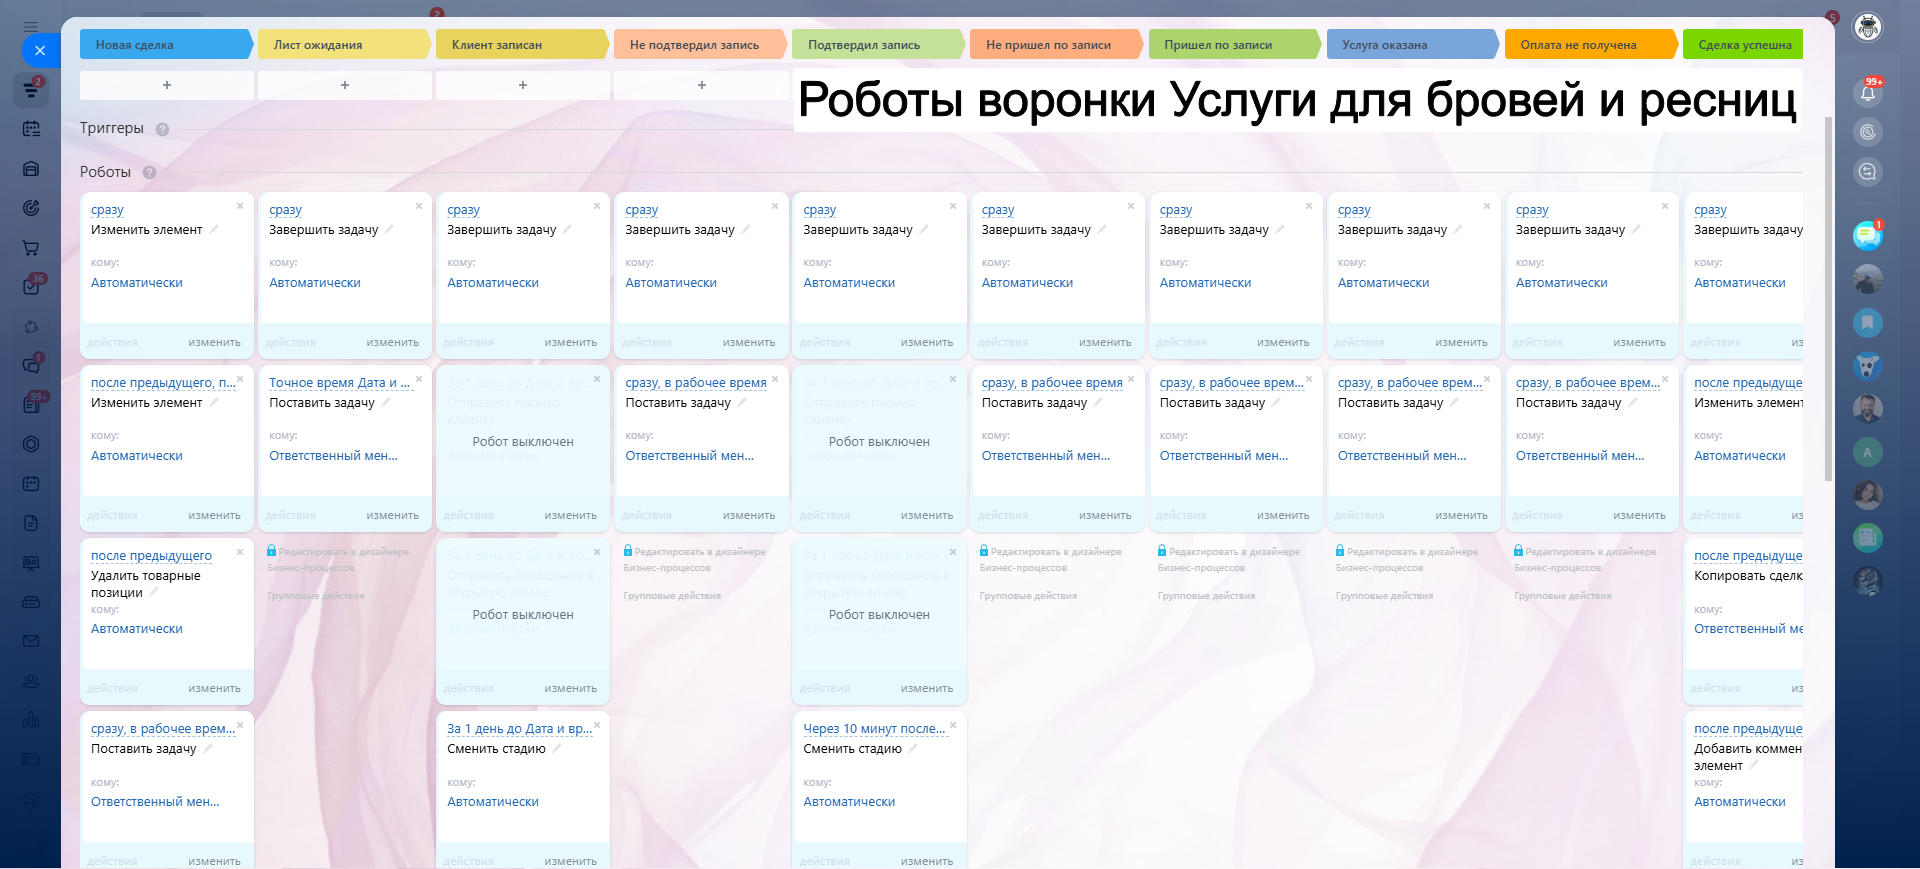Click изменить on Завершить задачу robot in Пришел по записи

1283,342
